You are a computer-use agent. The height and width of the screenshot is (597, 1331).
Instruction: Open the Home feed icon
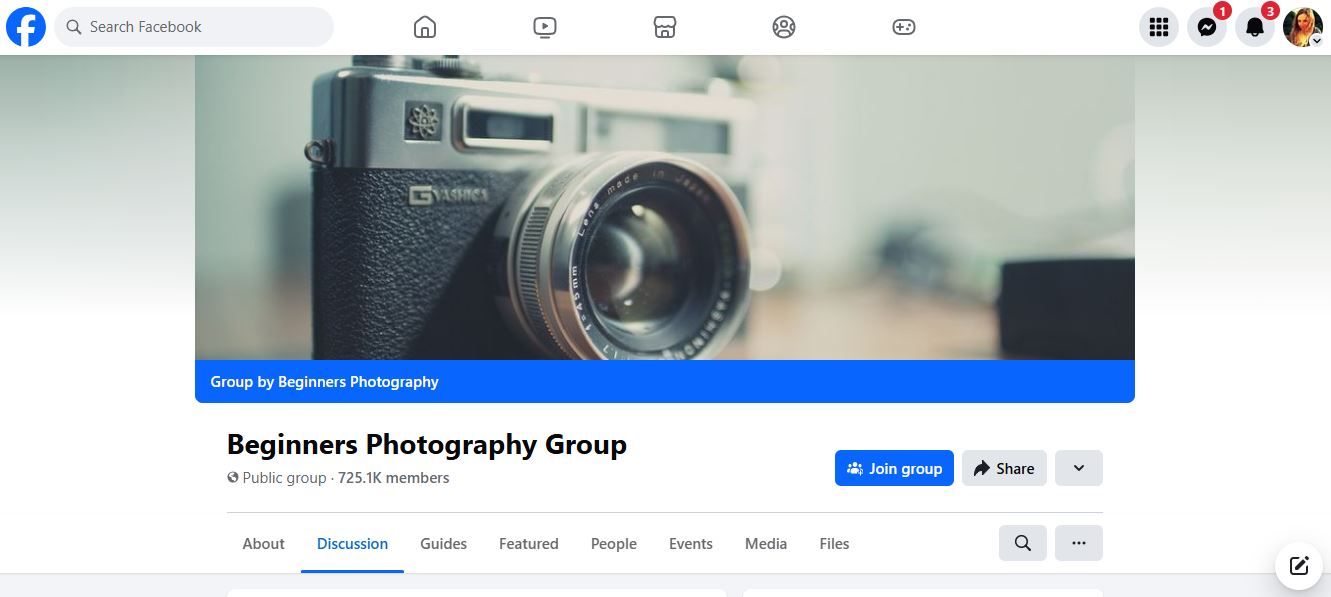[424, 27]
